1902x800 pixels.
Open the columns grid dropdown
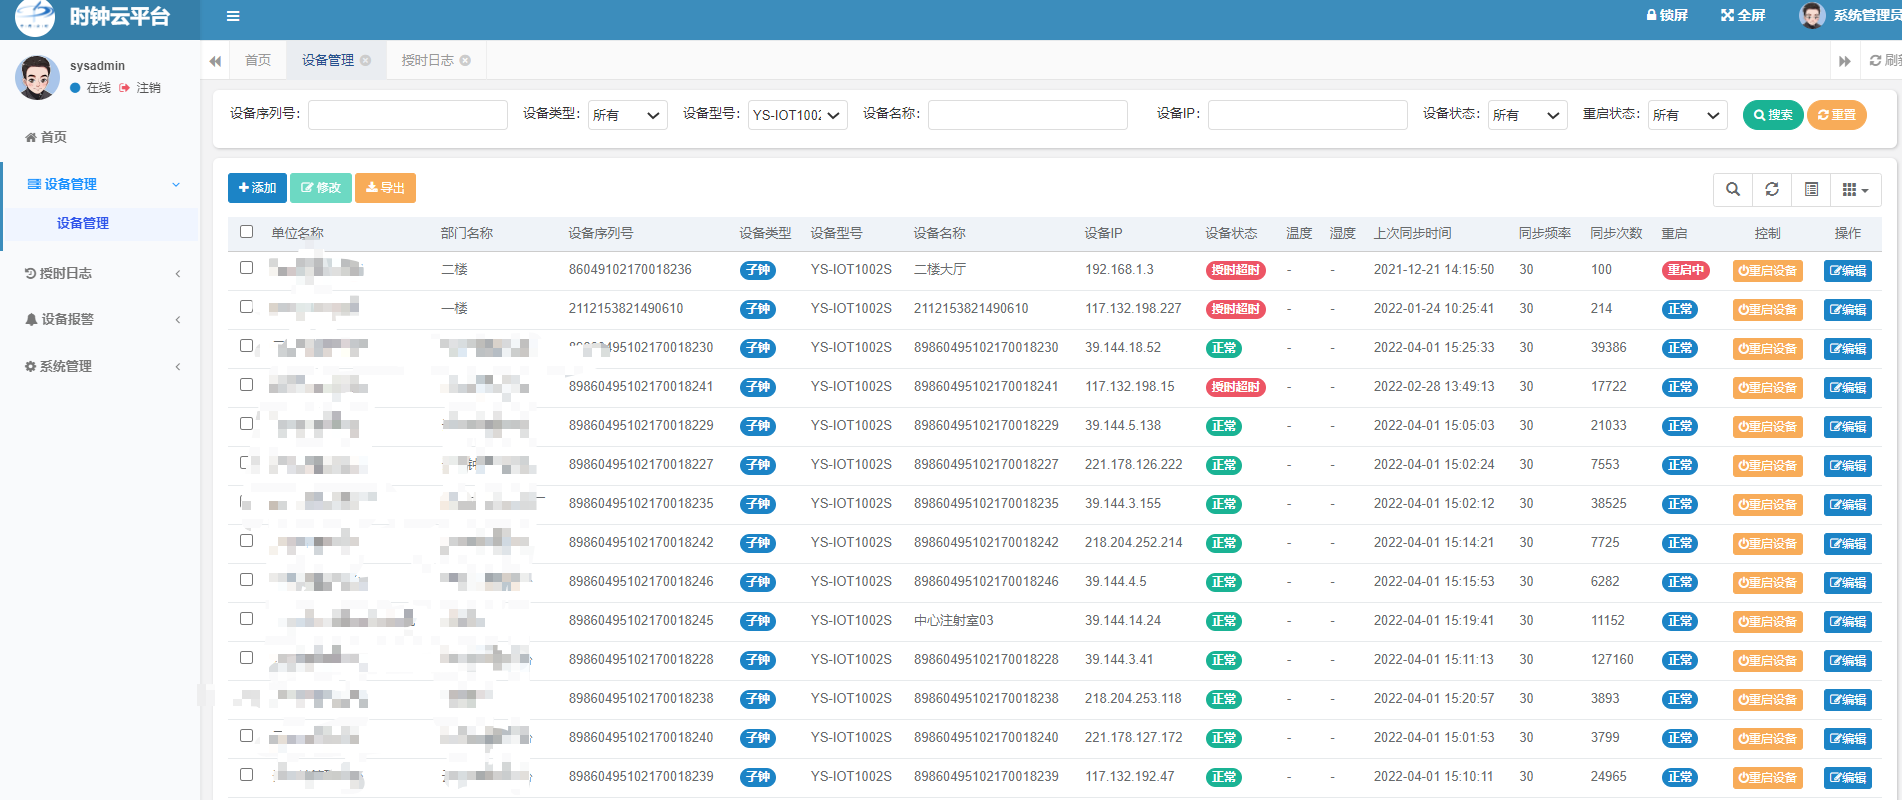point(1855,189)
